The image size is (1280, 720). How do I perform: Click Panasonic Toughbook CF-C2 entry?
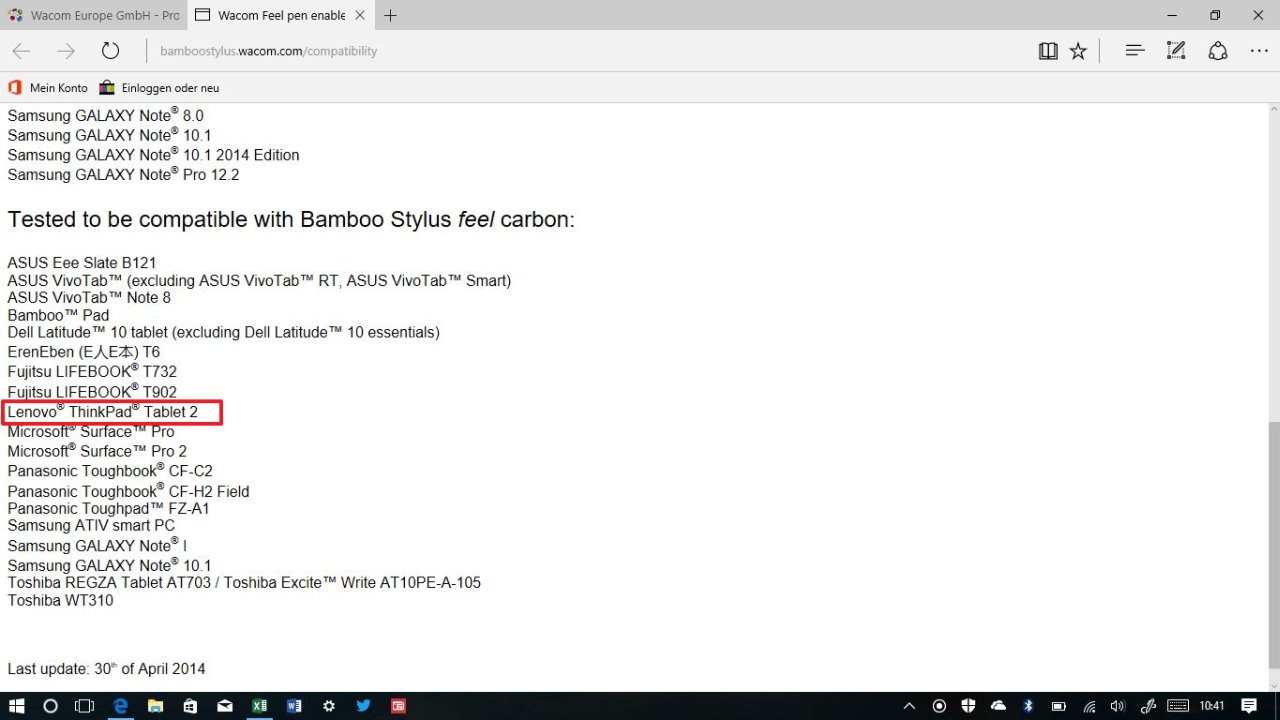(x=110, y=470)
